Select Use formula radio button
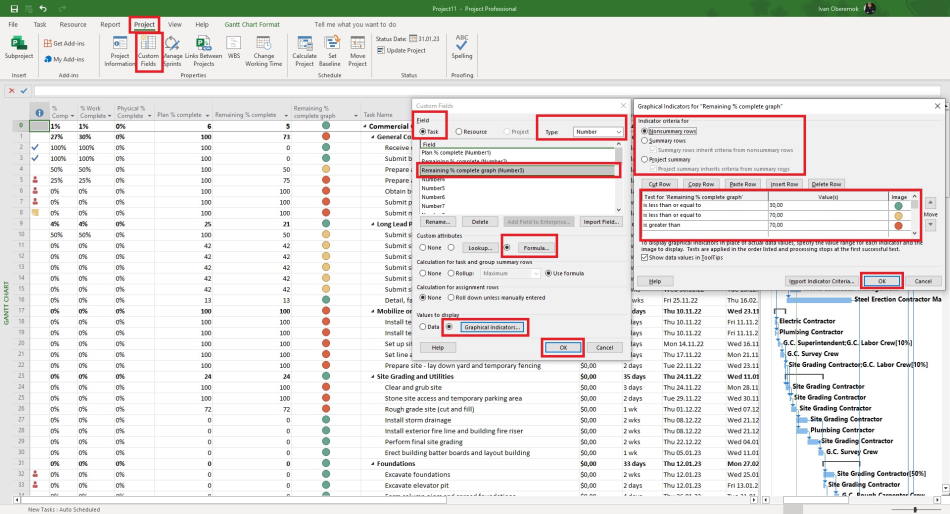 click(548, 273)
